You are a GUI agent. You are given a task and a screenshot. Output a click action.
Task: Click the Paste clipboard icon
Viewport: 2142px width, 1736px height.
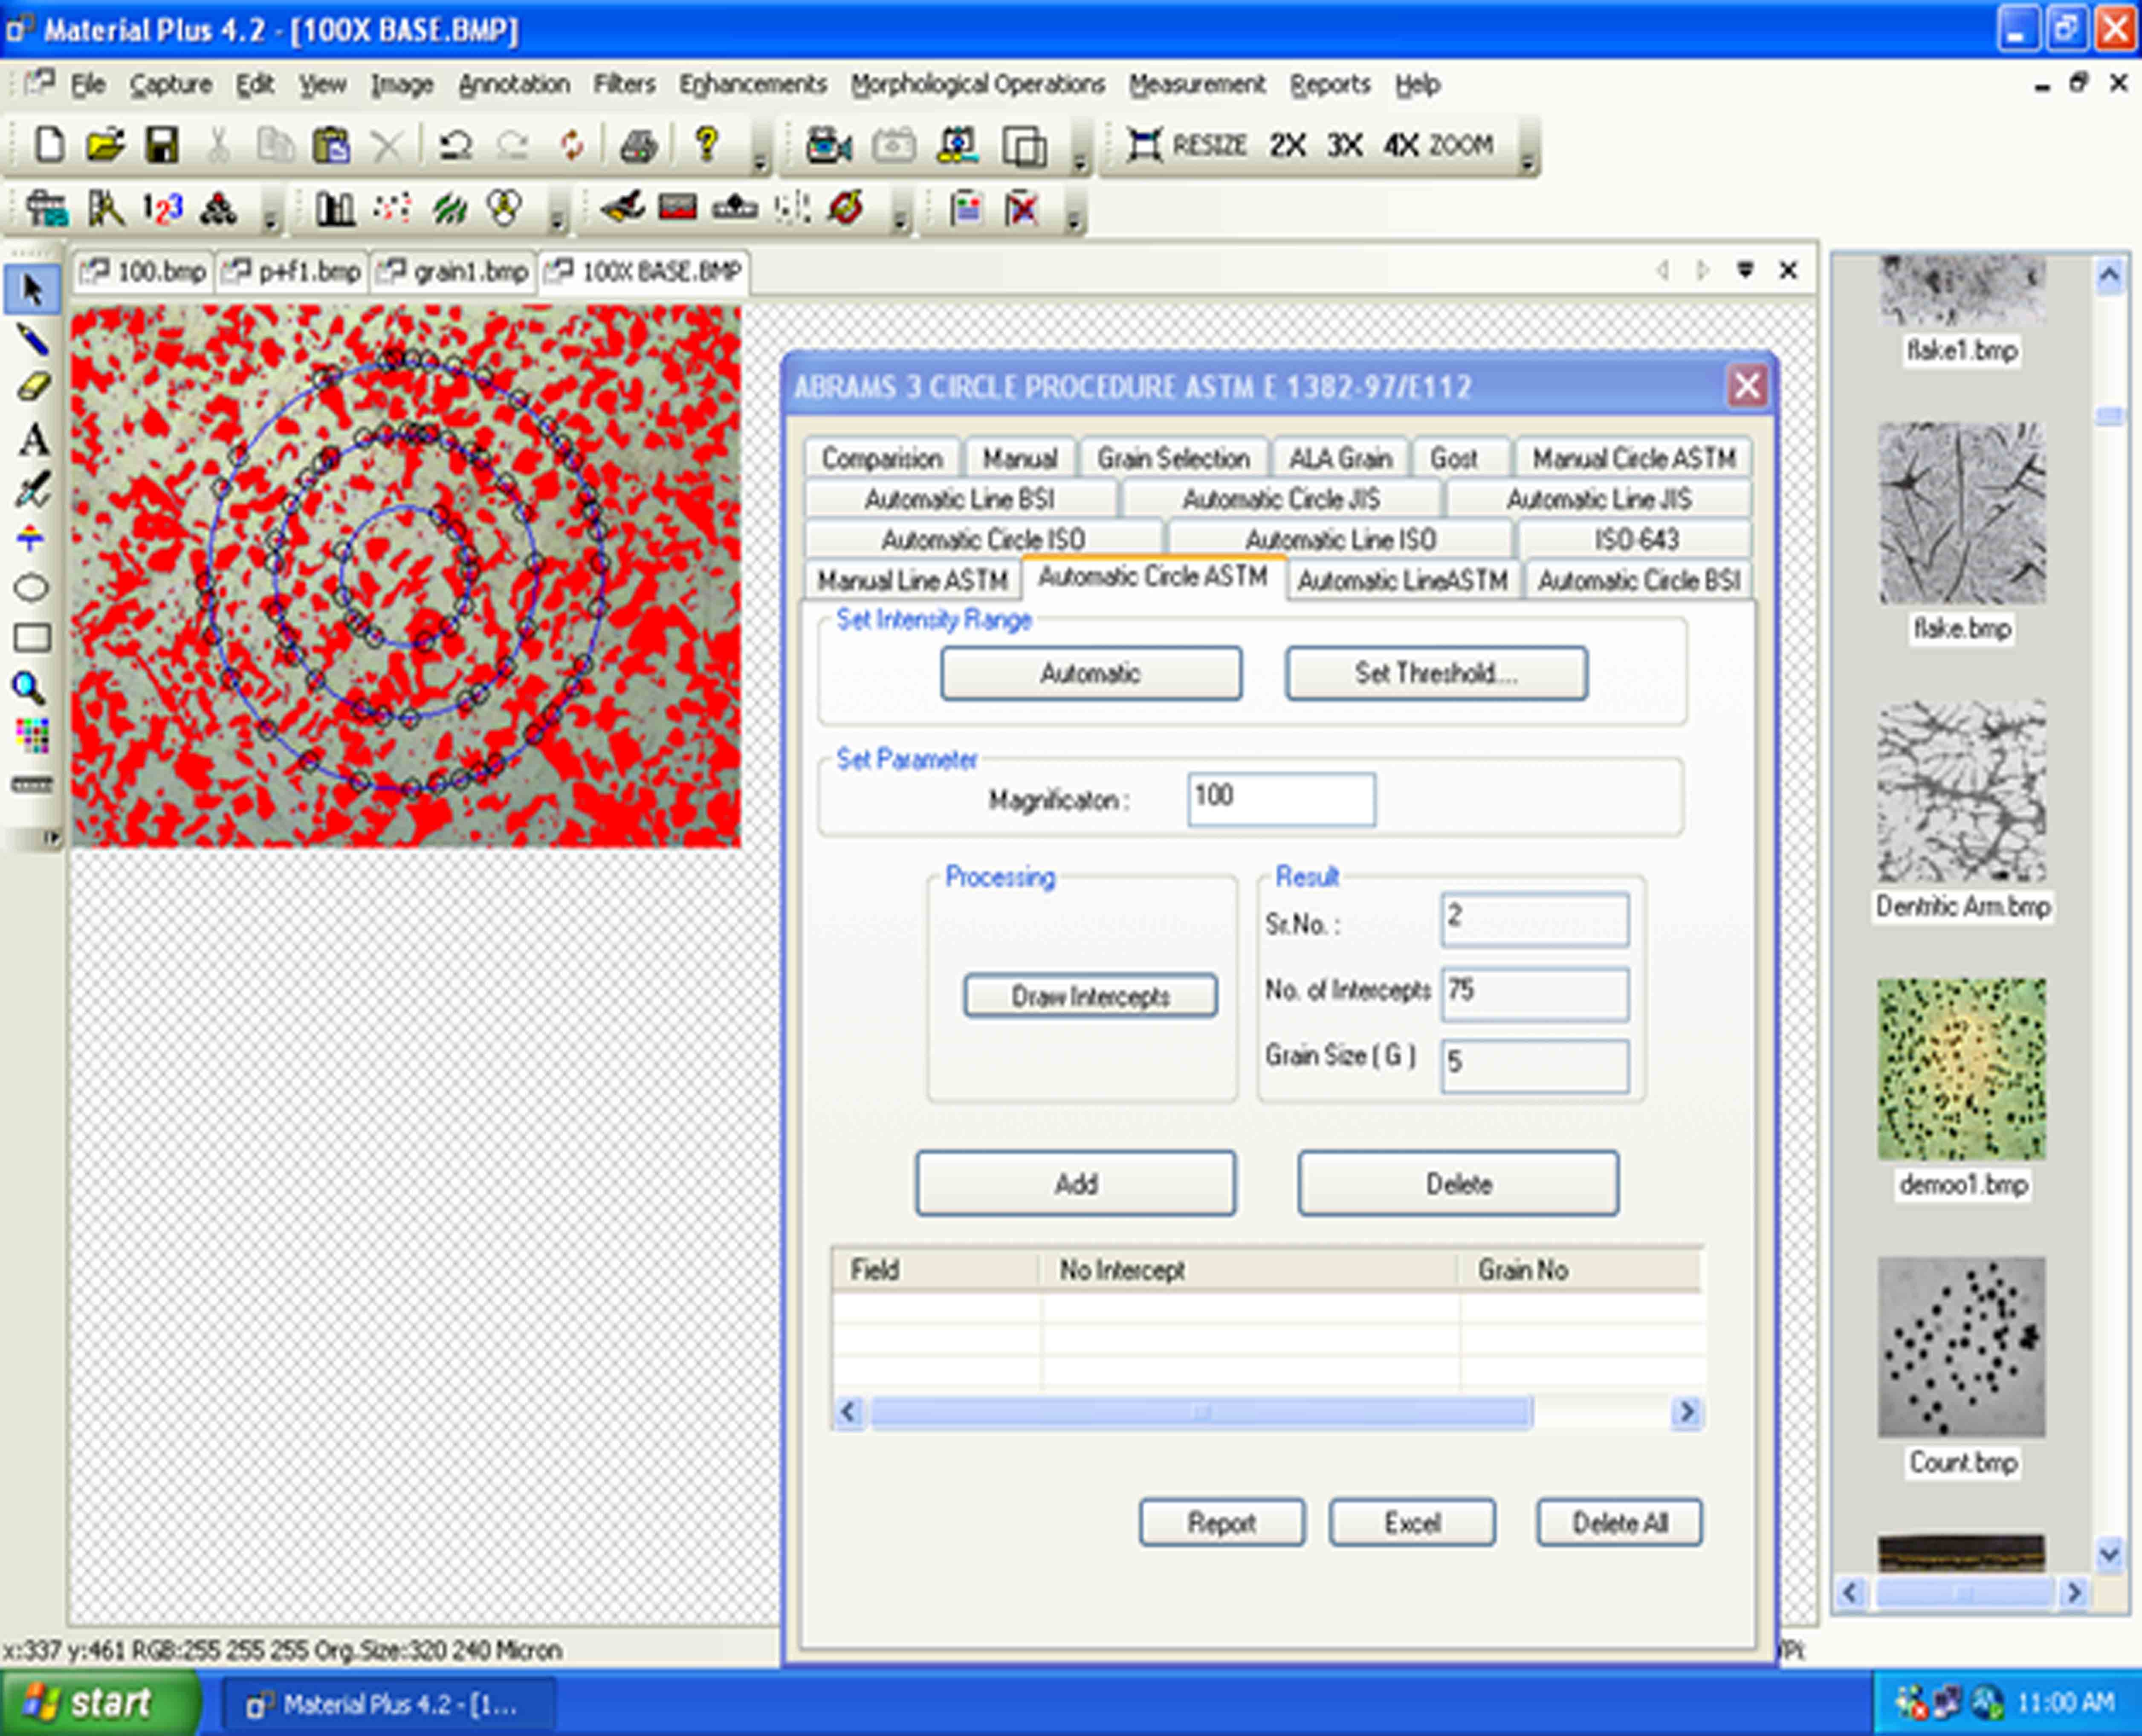click(331, 146)
